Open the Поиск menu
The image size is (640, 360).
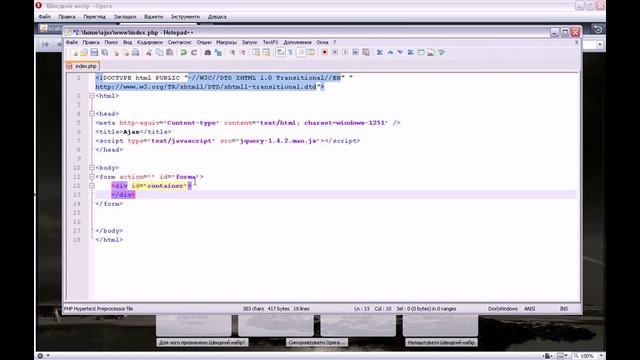point(111,42)
